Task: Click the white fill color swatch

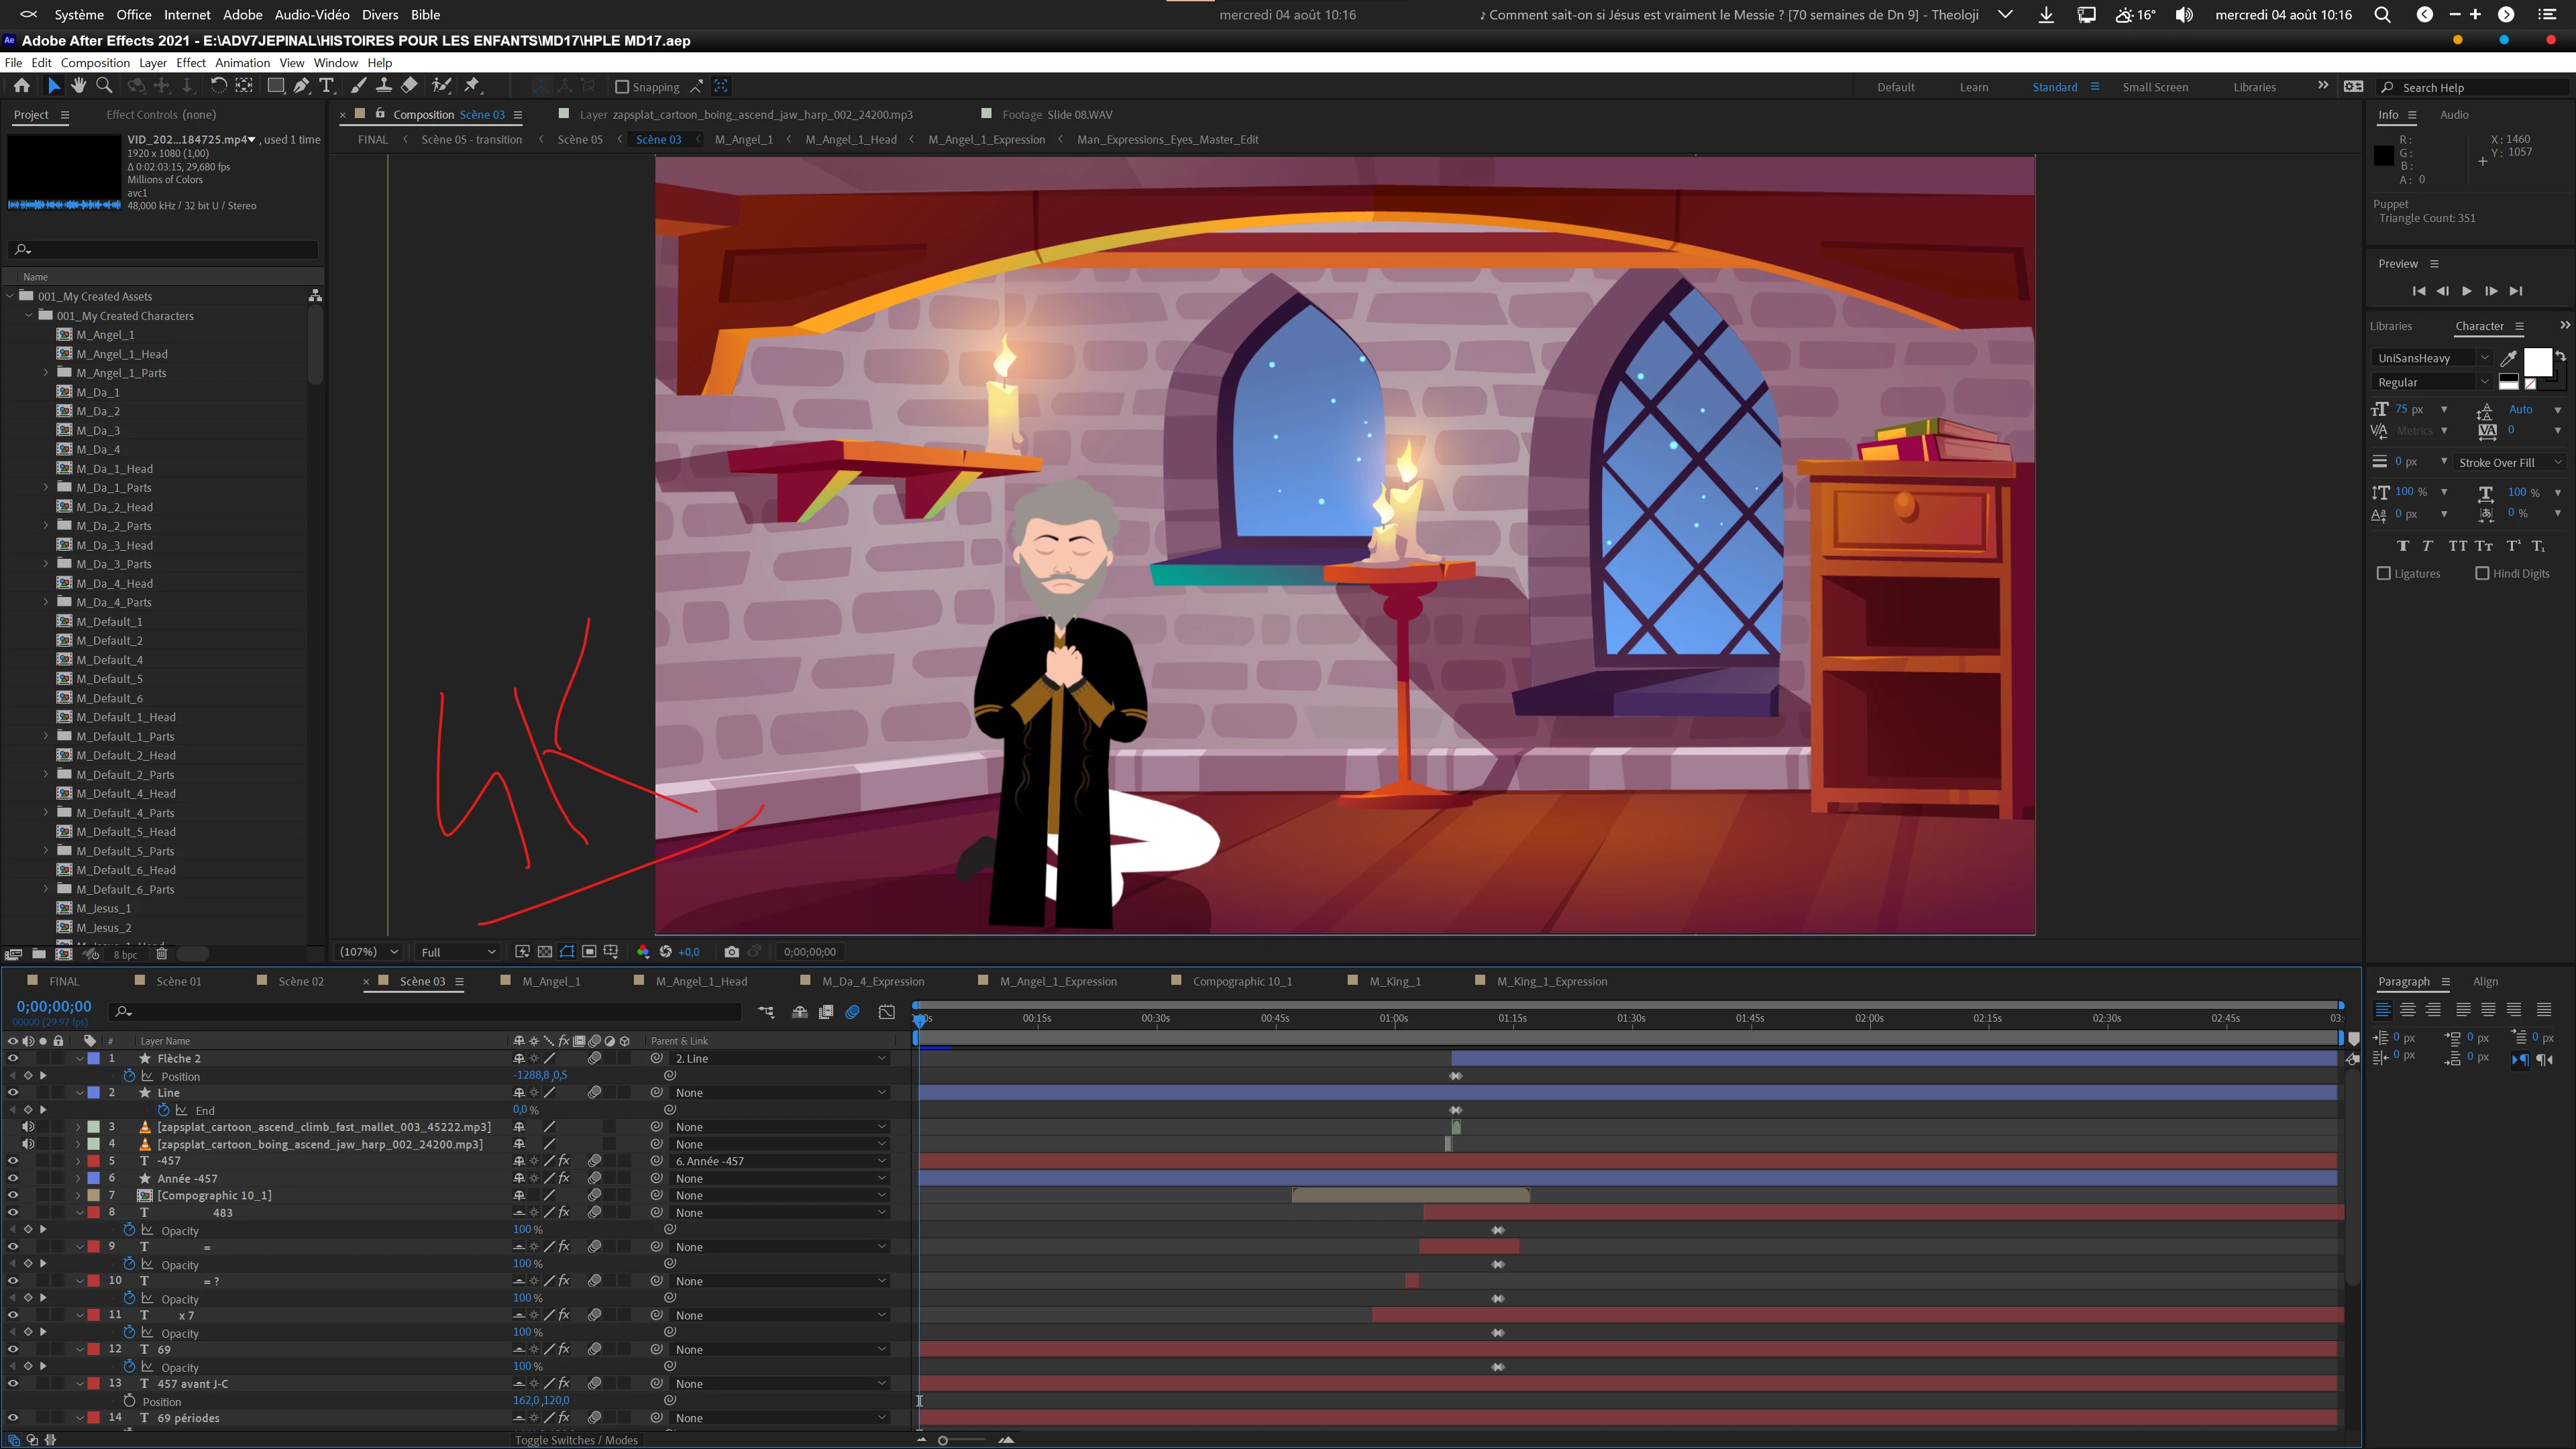Action: [x=2537, y=362]
